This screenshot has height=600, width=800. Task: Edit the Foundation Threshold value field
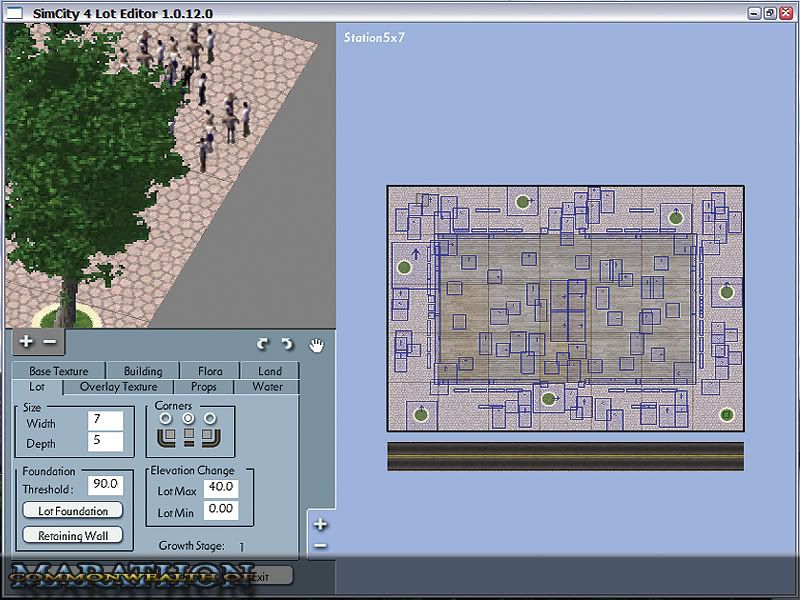pos(105,485)
